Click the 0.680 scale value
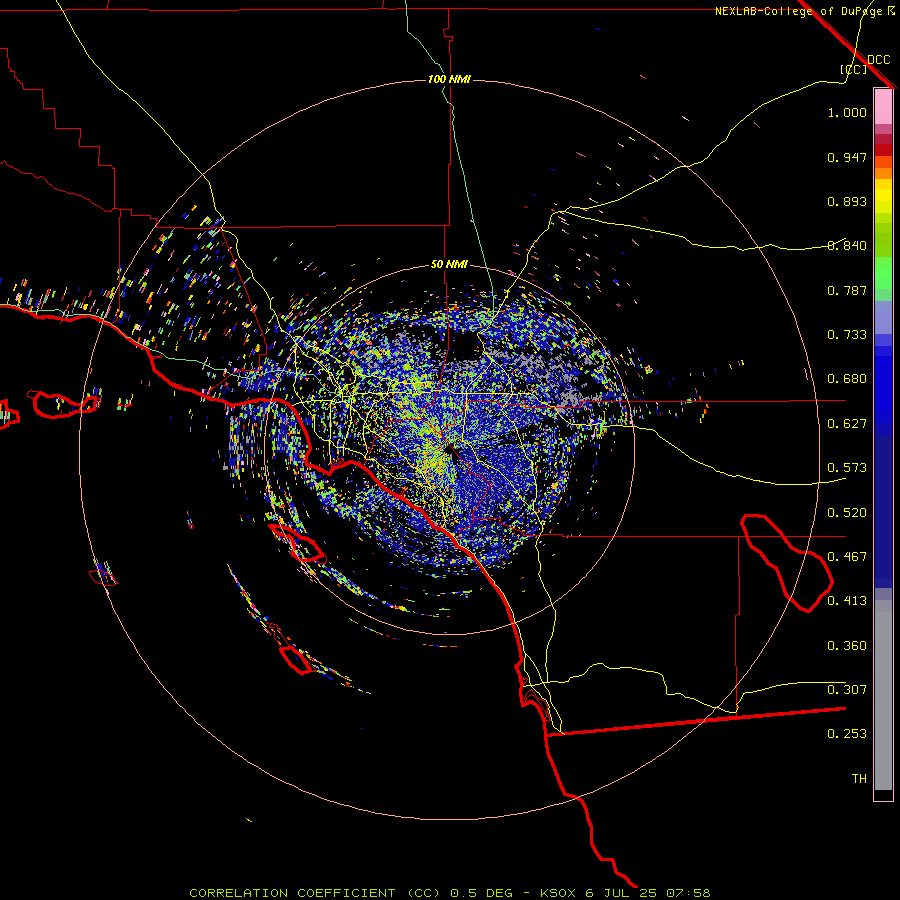This screenshot has width=900, height=900. pos(847,379)
